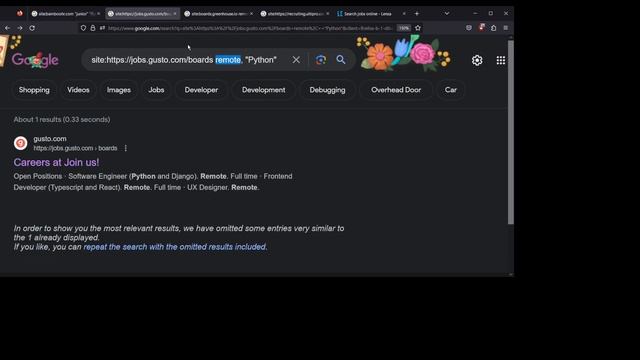Expand the list all tabs chevron

point(447,13)
